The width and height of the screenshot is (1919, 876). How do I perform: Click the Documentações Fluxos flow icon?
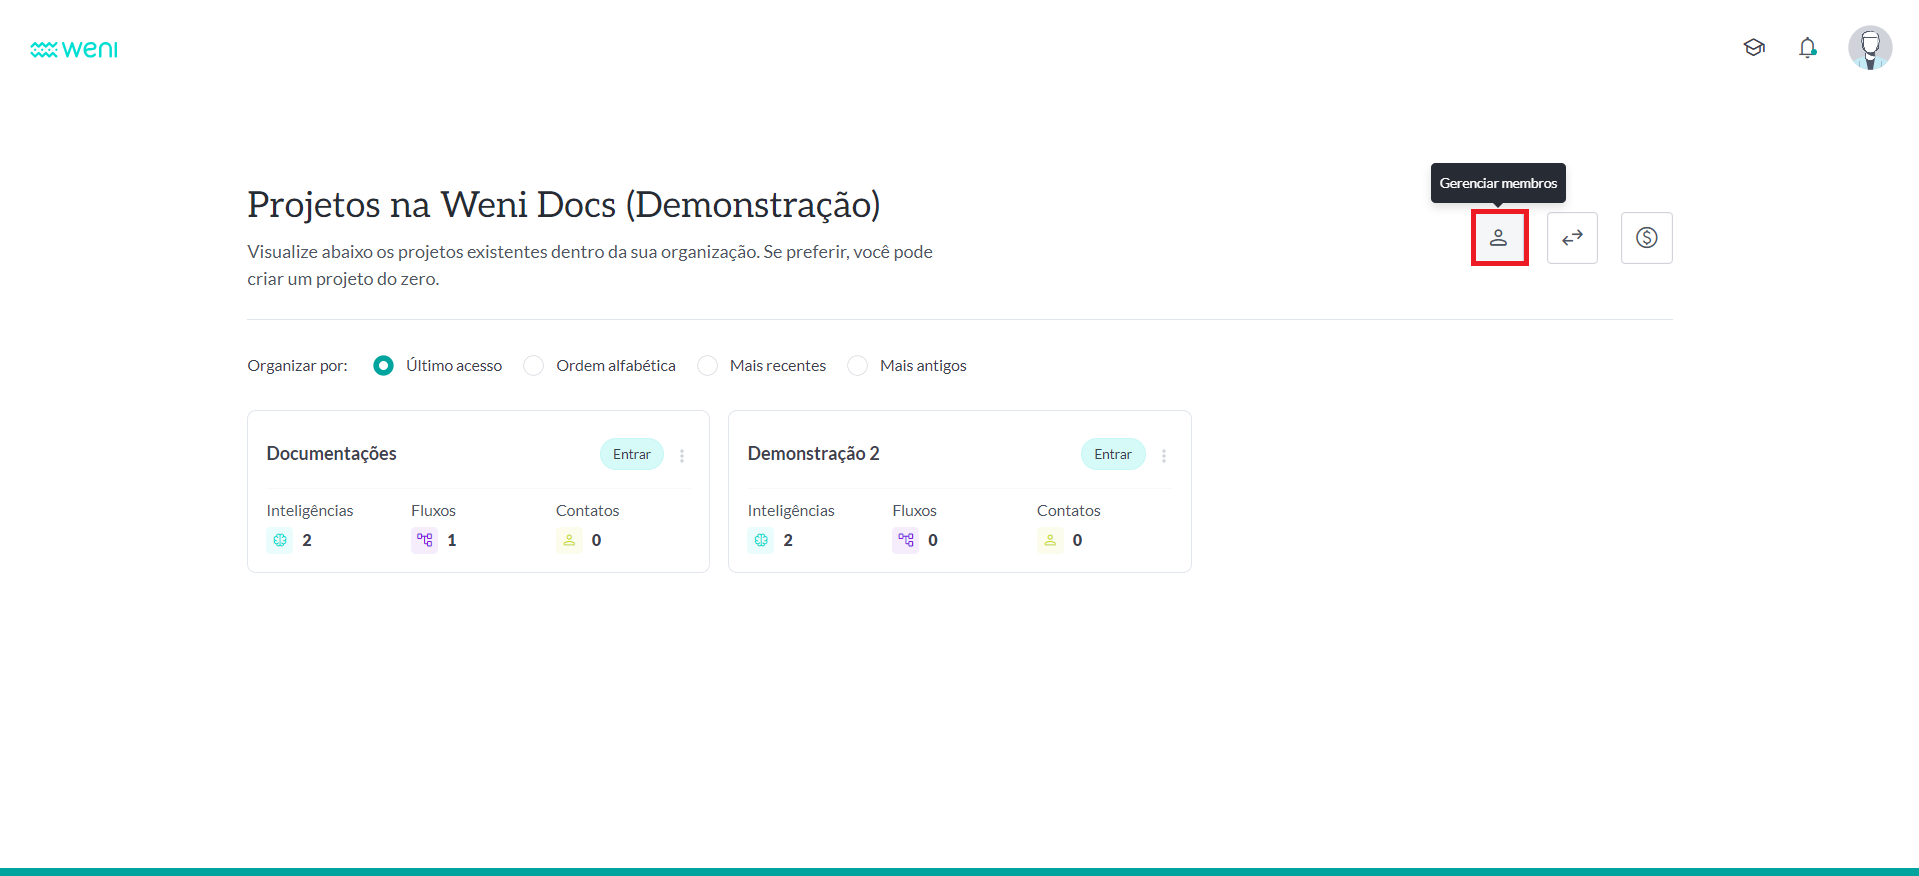425,540
